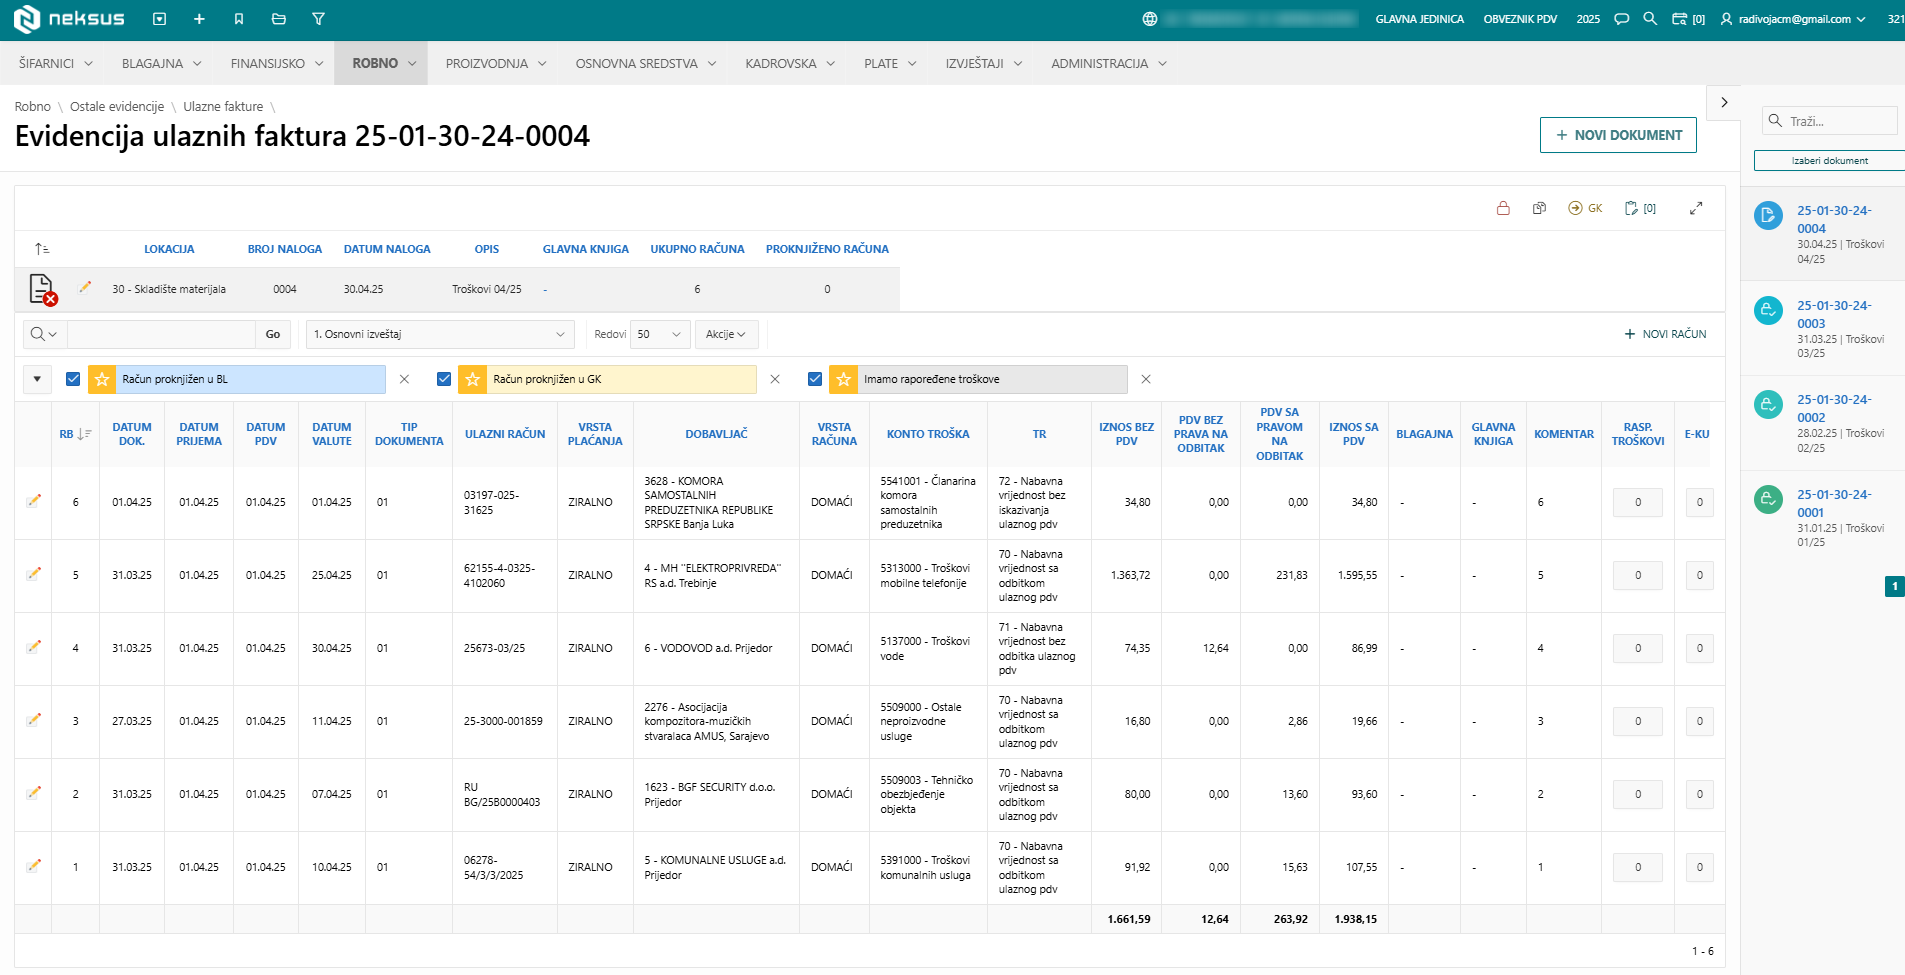Collapse the right sidebar with chevron
This screenshot has height=975, width=1905.
[1724, 102]
